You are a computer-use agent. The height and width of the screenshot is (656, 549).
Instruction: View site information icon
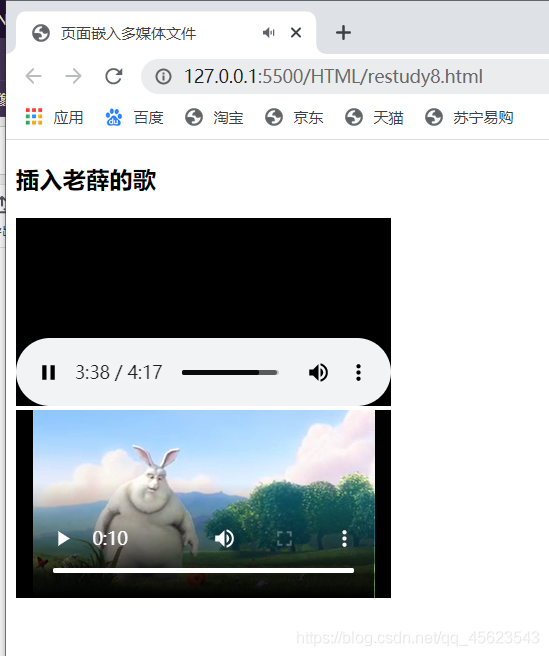click(163, 77)
